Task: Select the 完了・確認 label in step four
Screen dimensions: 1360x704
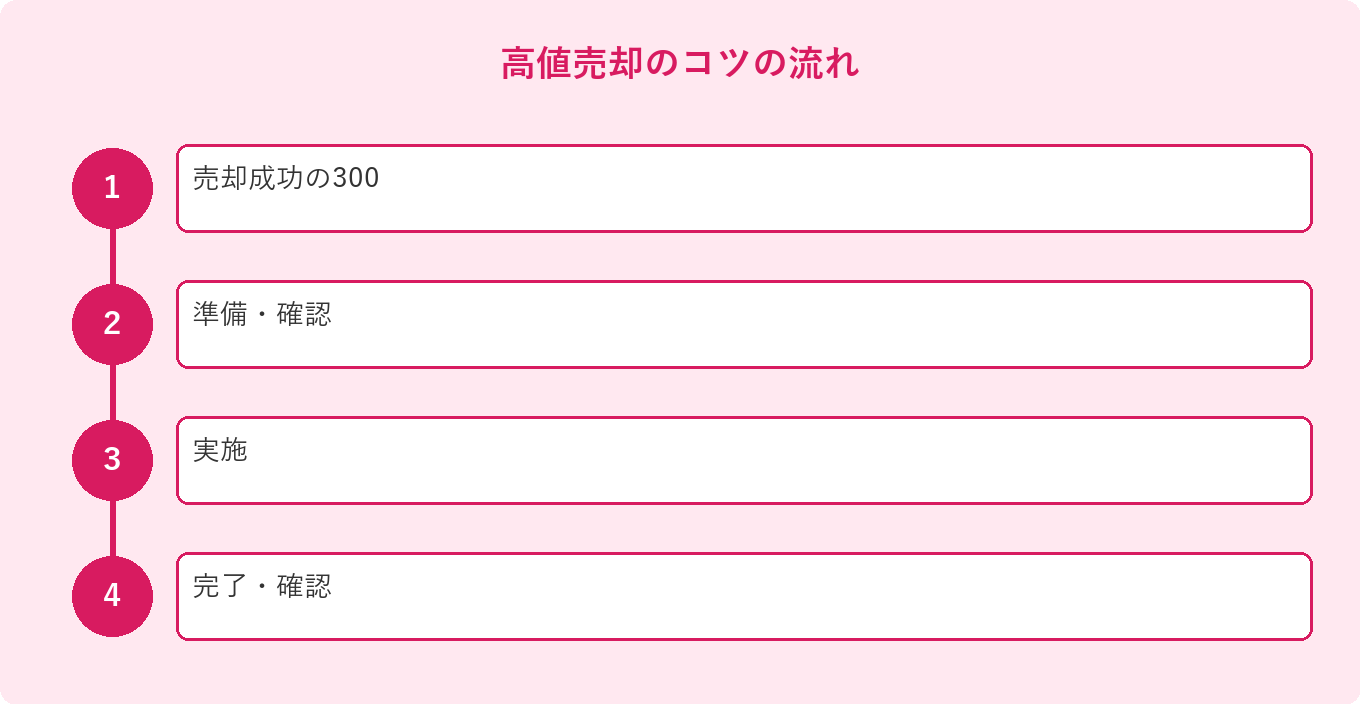Action: (x=262, y=587)
